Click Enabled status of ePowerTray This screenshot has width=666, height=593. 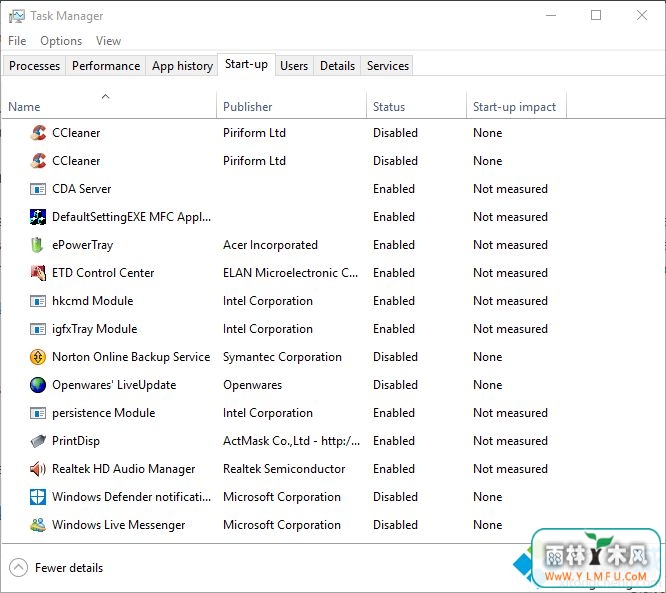(394, 245)
